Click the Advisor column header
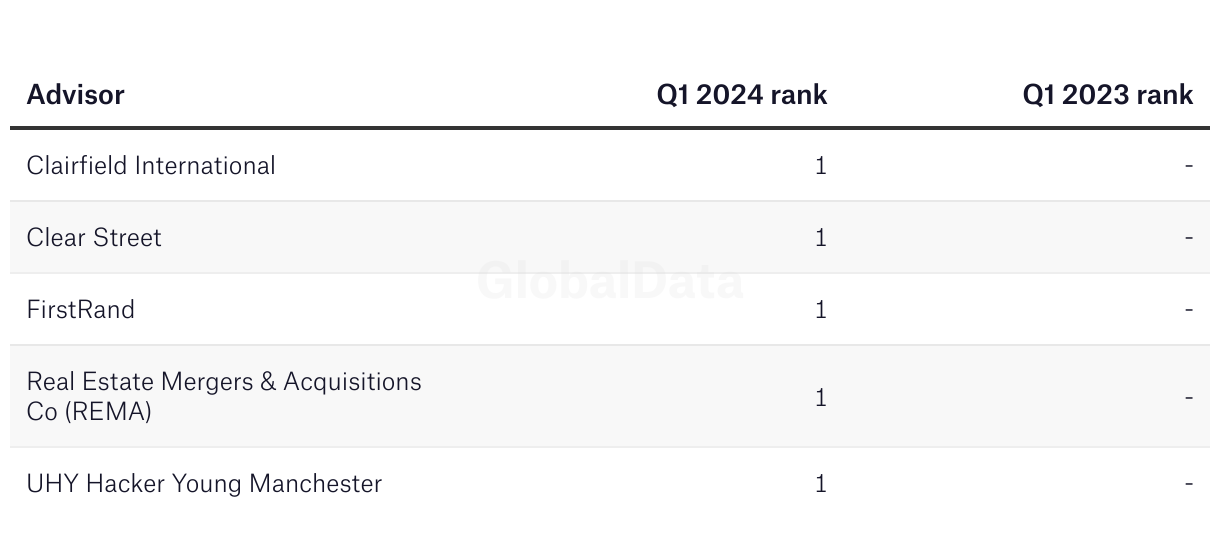 click(75, 95)
